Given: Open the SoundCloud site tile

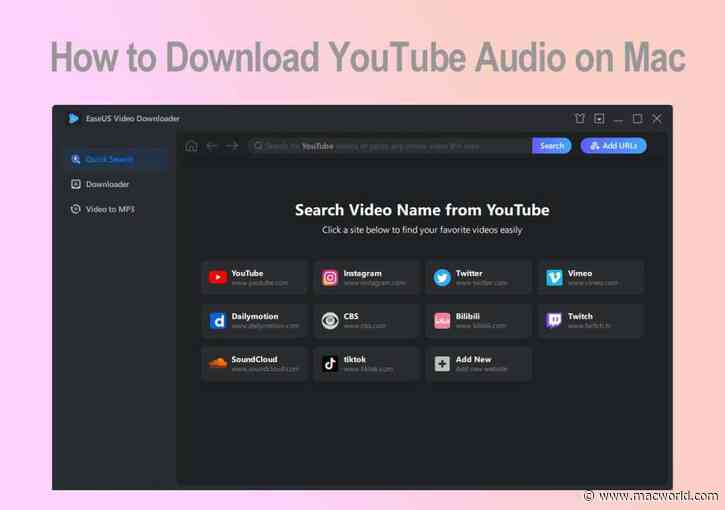Looking at the screenshot, I should (x=255, y=363).
